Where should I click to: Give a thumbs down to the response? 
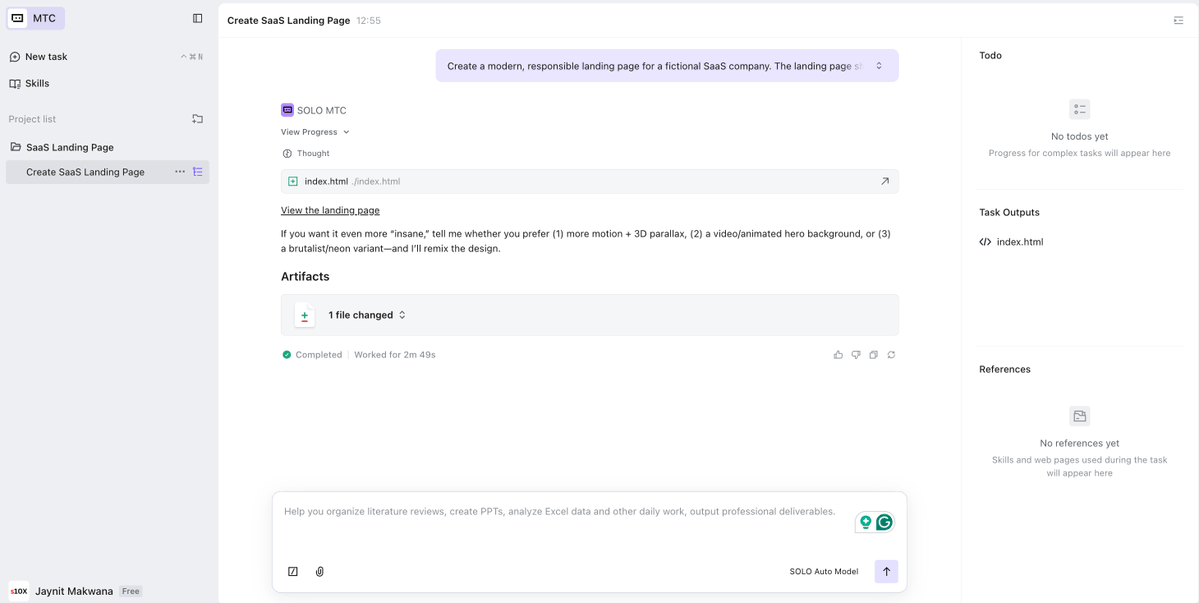(x=856, y=355)
